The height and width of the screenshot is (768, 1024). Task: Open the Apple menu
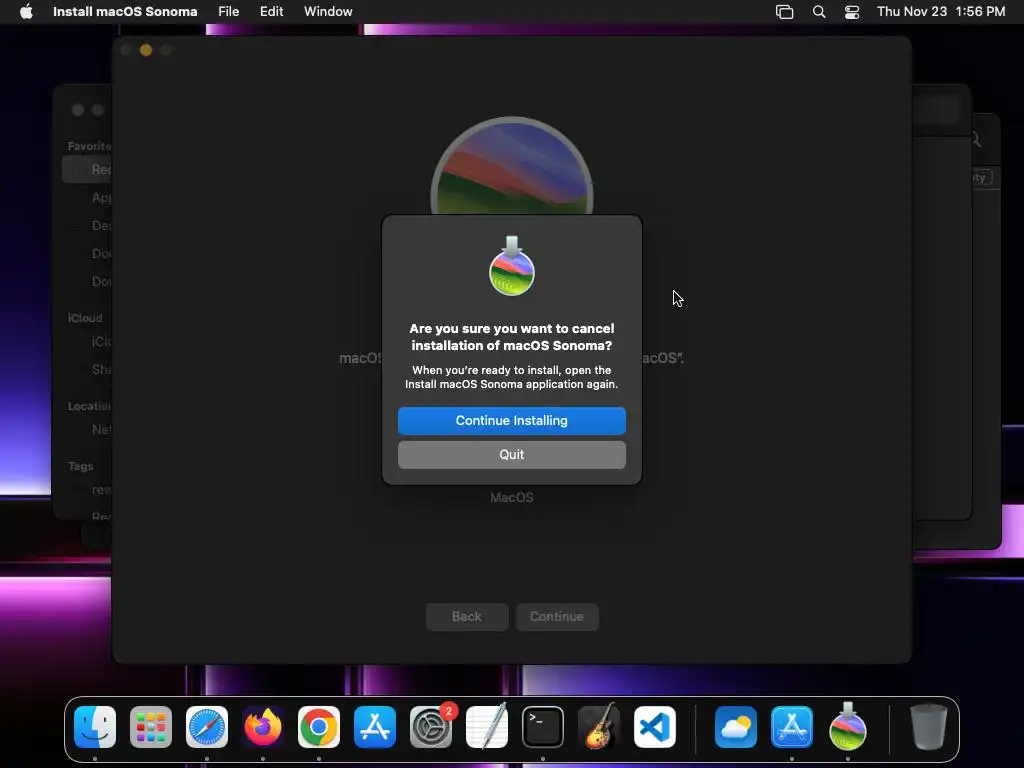tap(26, 12)
